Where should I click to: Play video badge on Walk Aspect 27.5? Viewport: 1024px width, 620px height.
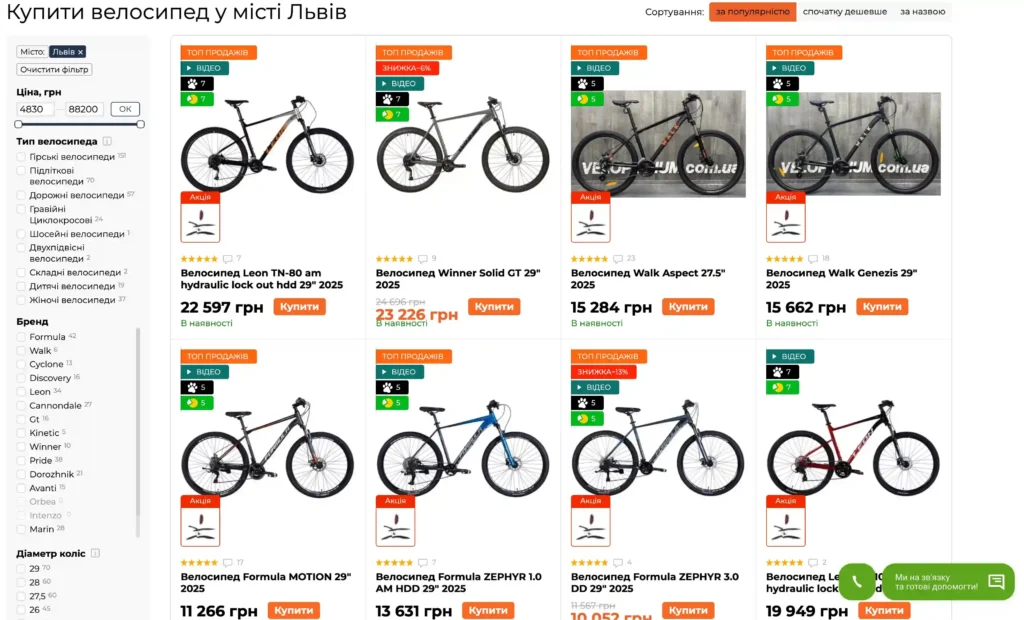click(595, 68)
